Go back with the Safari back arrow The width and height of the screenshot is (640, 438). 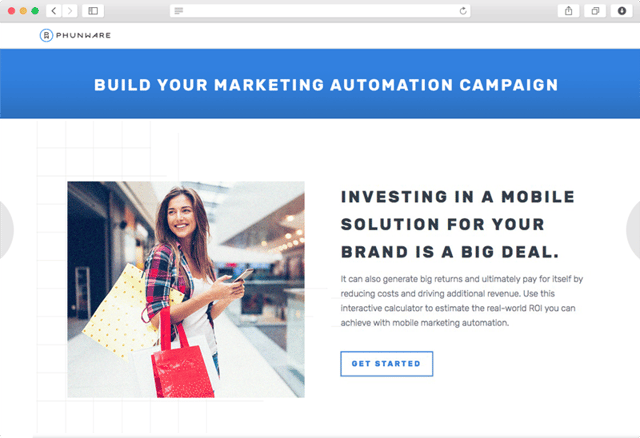[54, 11]
